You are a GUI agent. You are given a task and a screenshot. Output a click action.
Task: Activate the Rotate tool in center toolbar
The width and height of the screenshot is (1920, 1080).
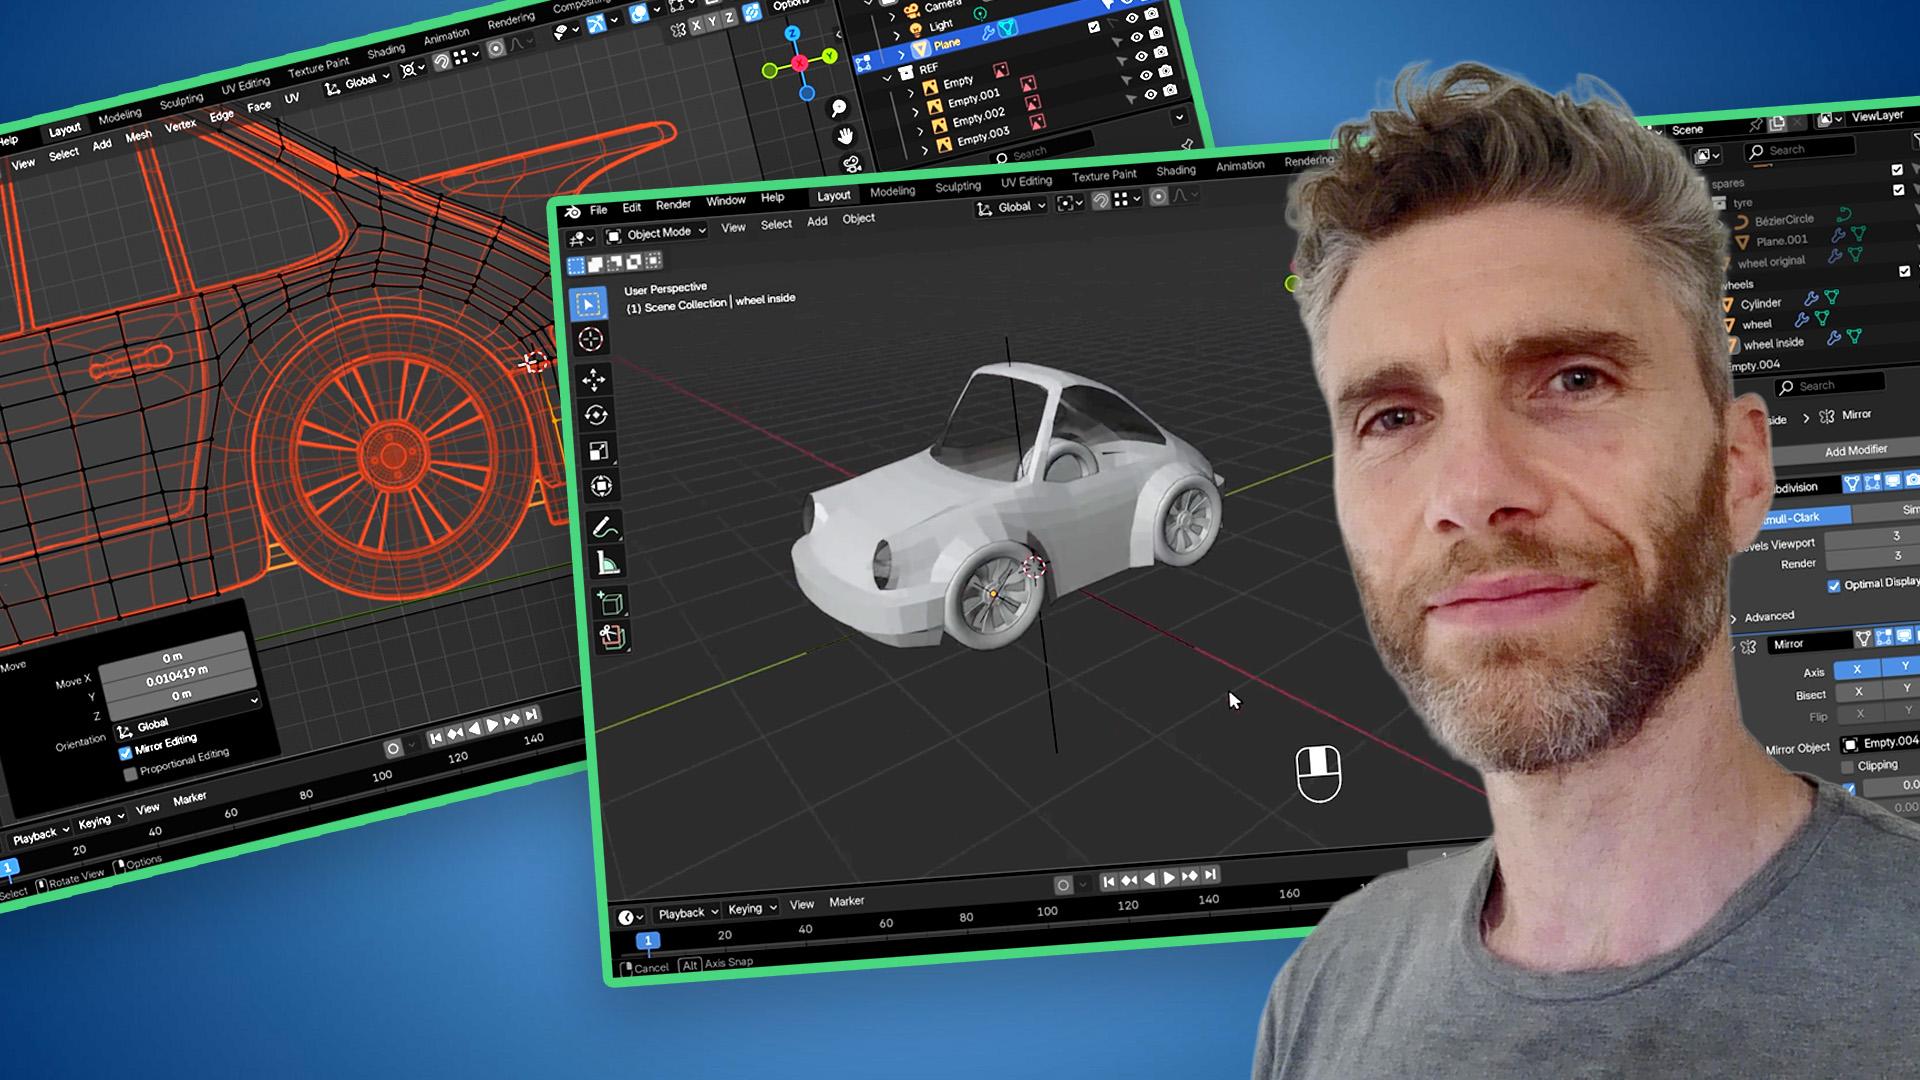tap(596, 415)
